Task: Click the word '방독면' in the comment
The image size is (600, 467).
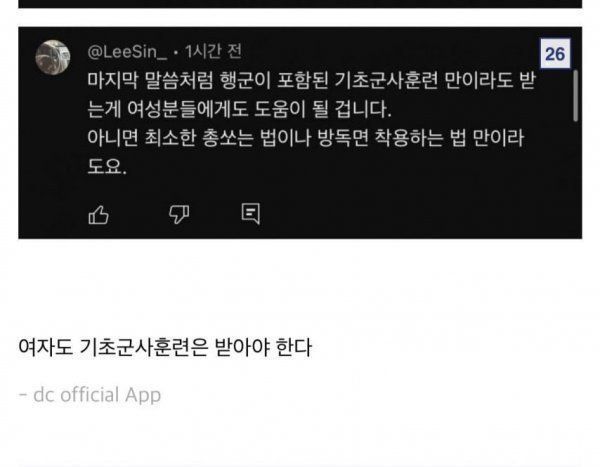Action: (x=343, y=138)
